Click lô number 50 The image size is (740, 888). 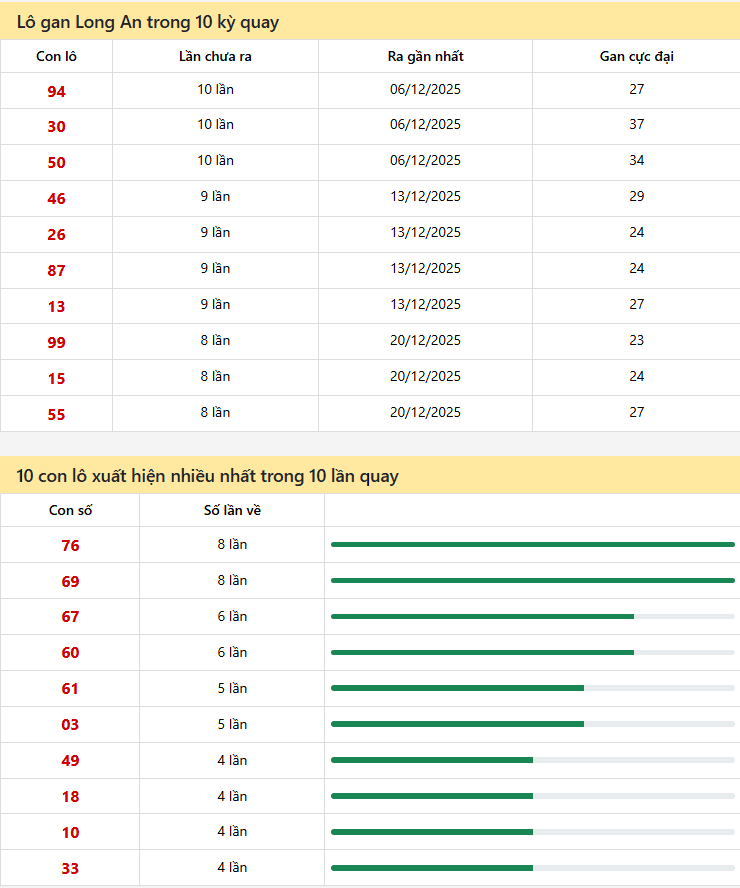56,163
